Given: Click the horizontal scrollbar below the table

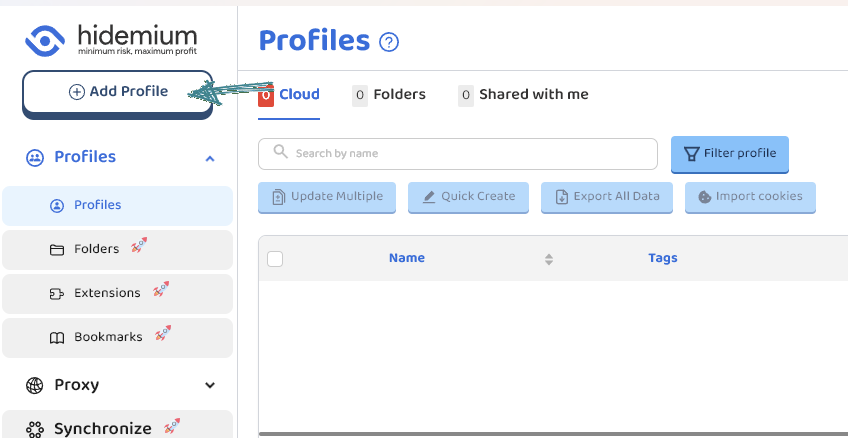Looking at the screenshot, I should pos(552,434).
